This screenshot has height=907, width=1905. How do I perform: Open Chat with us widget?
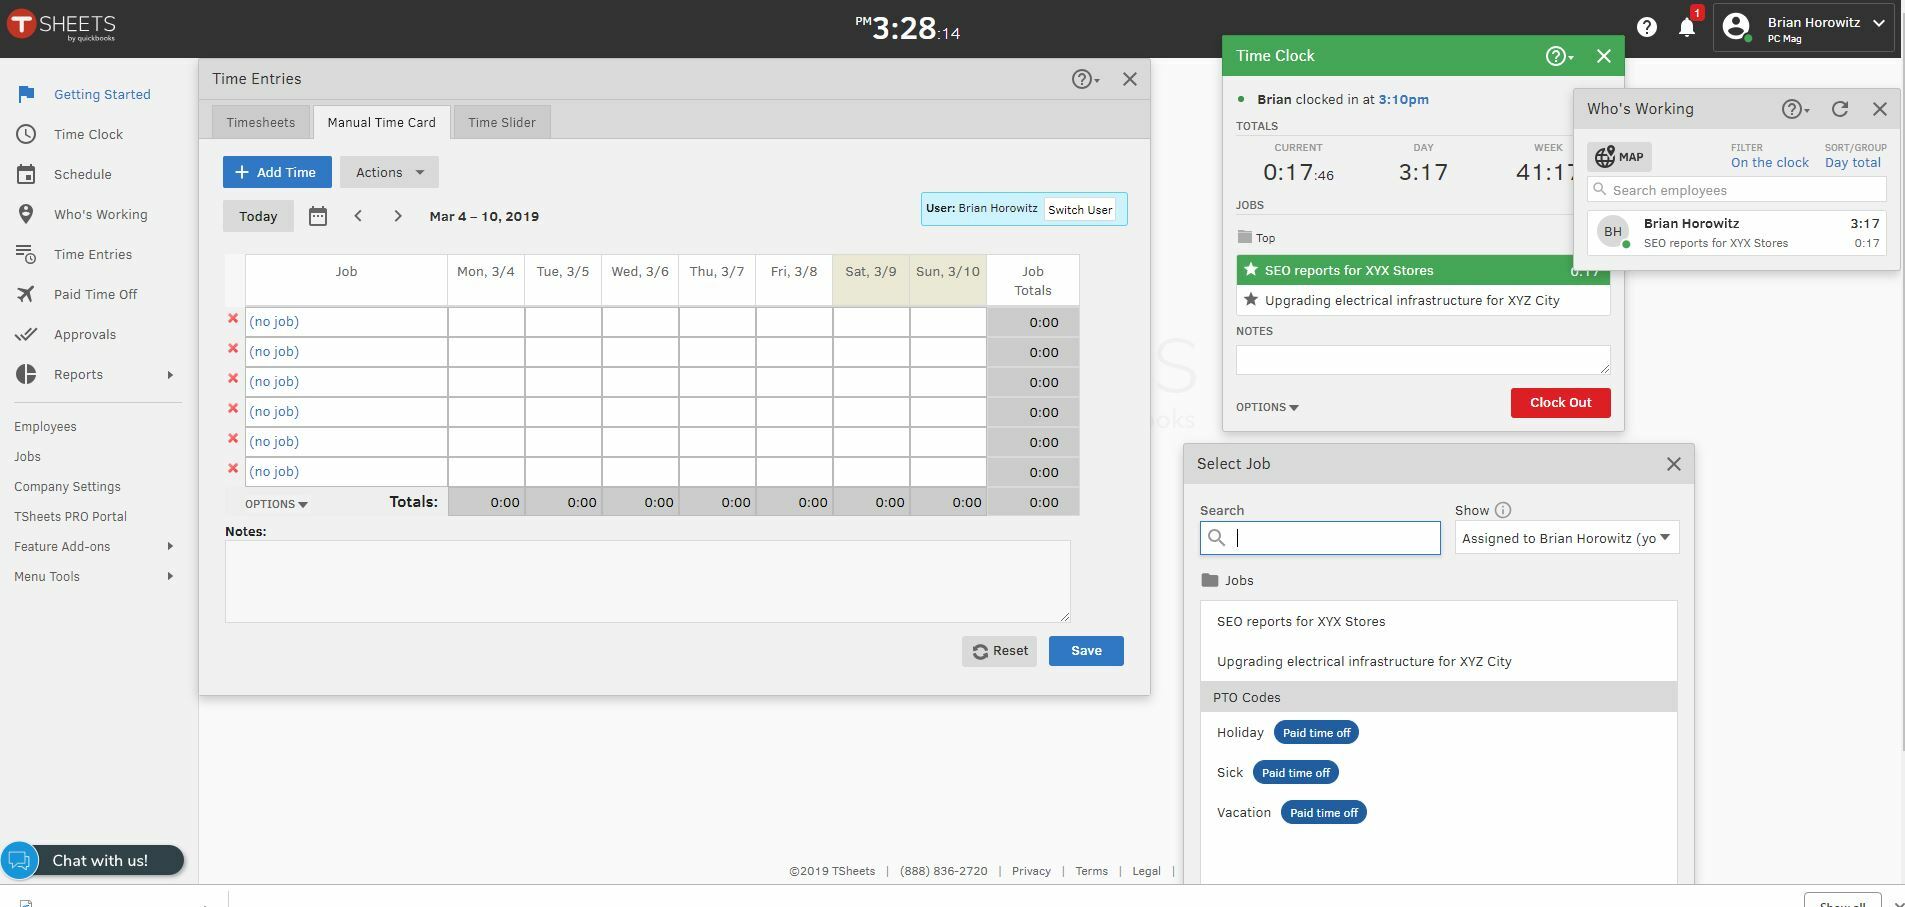(92, 860)
